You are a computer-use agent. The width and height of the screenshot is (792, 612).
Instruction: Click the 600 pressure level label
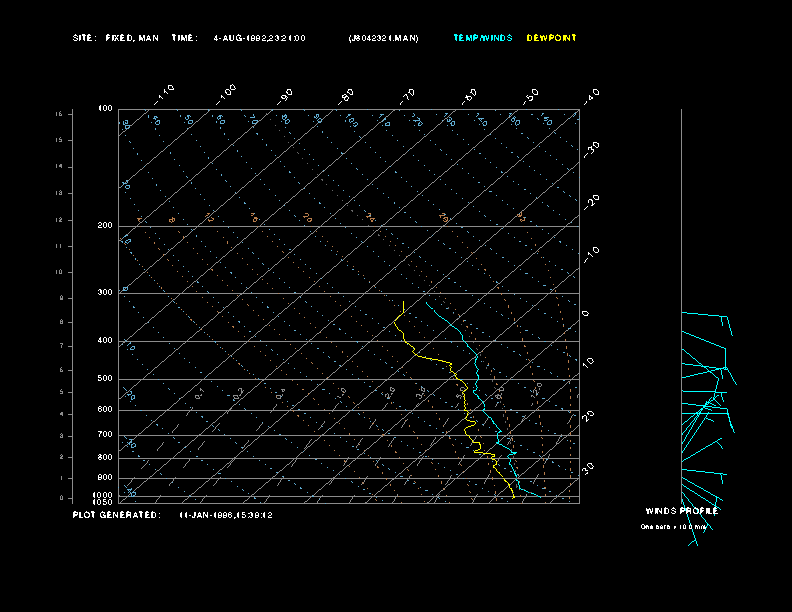[105, 410]
